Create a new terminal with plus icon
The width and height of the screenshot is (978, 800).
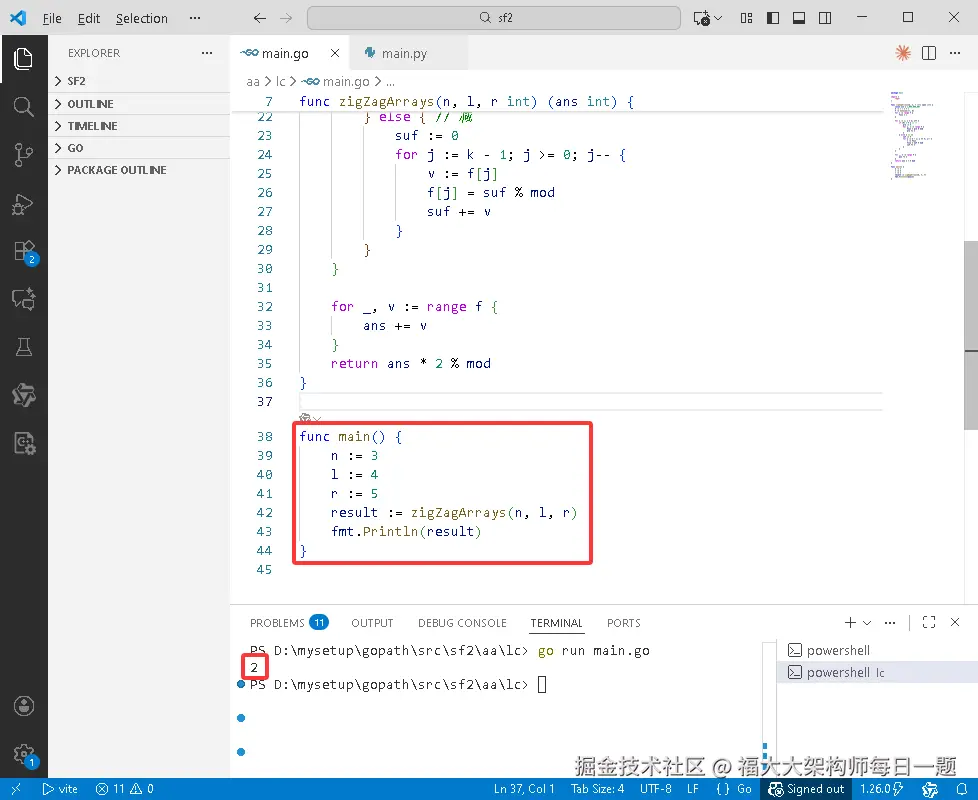pos(850,622)
